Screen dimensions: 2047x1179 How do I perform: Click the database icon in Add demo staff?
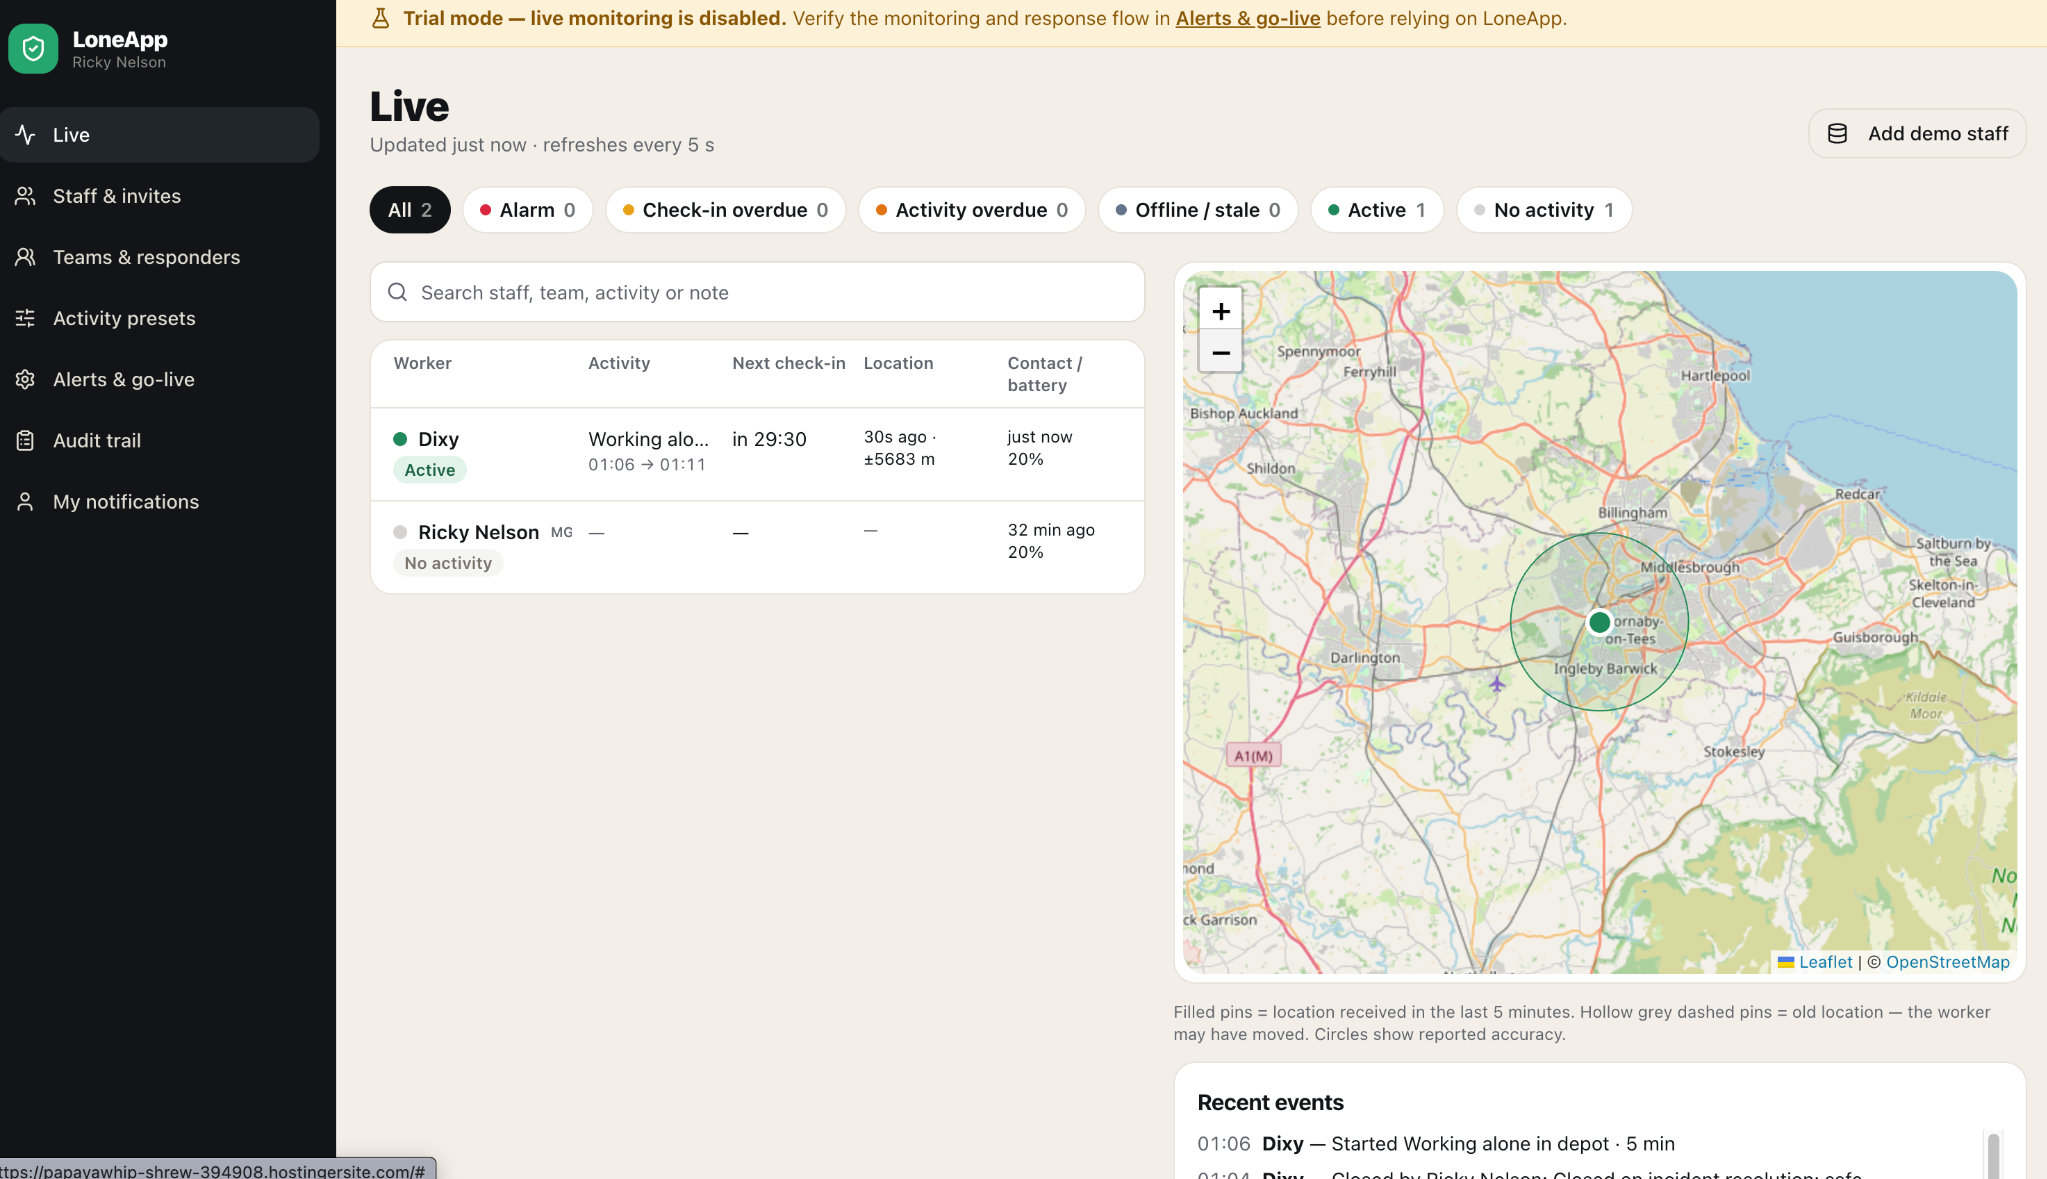tap(1837, 133)
